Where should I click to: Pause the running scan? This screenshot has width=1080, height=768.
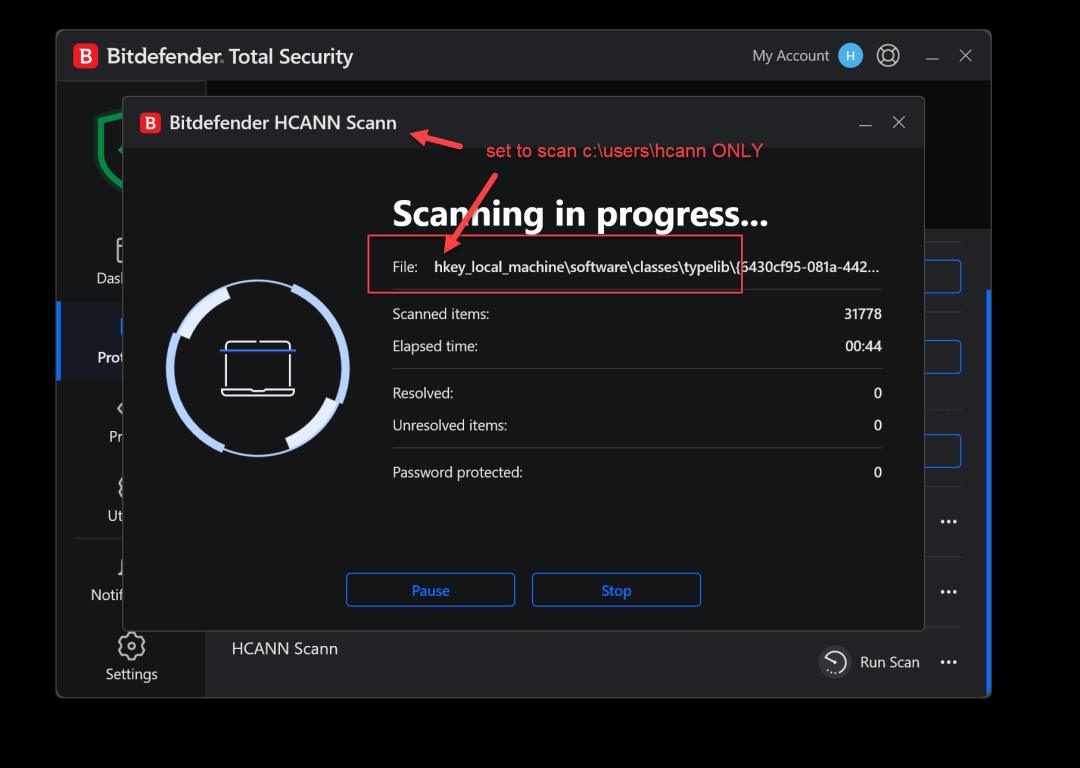[430, 590]
